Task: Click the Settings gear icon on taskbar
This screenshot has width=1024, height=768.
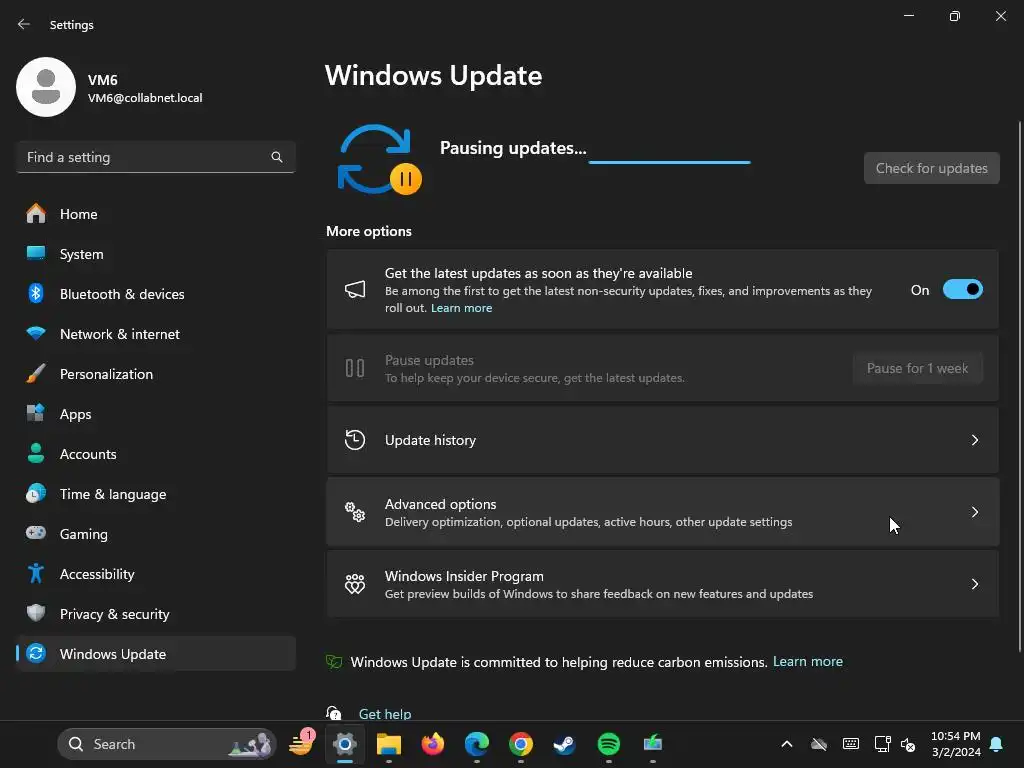Action: coord(345,744)
